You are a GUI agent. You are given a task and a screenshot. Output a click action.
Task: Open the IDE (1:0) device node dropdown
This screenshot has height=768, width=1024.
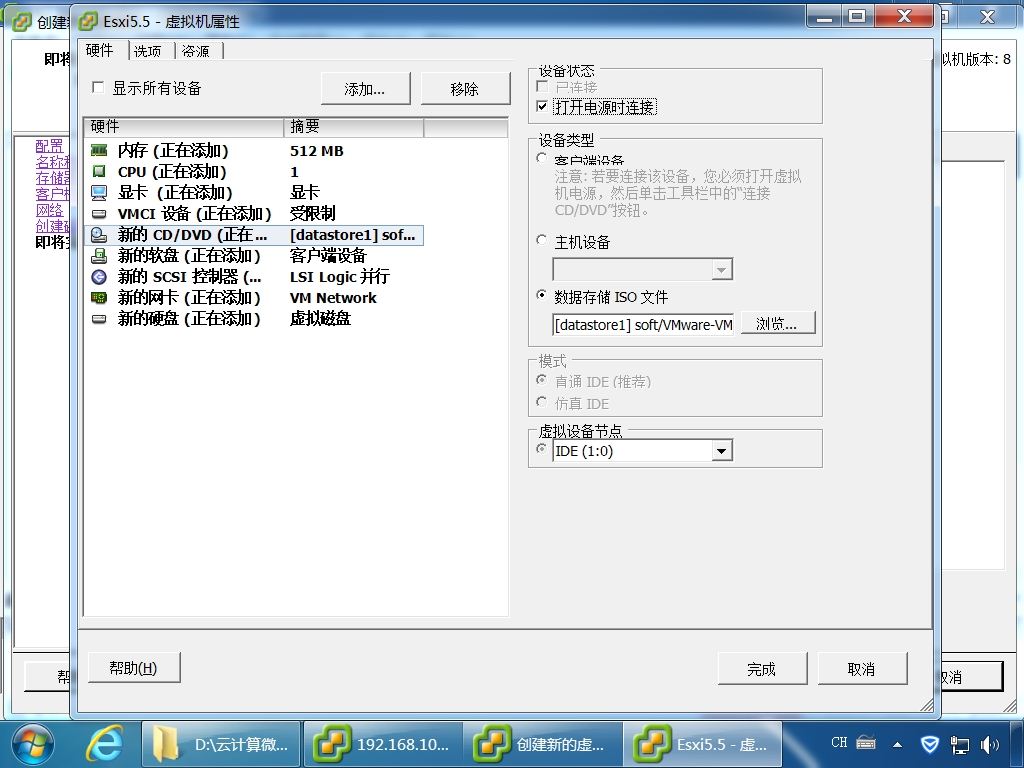tap(721, 451)
